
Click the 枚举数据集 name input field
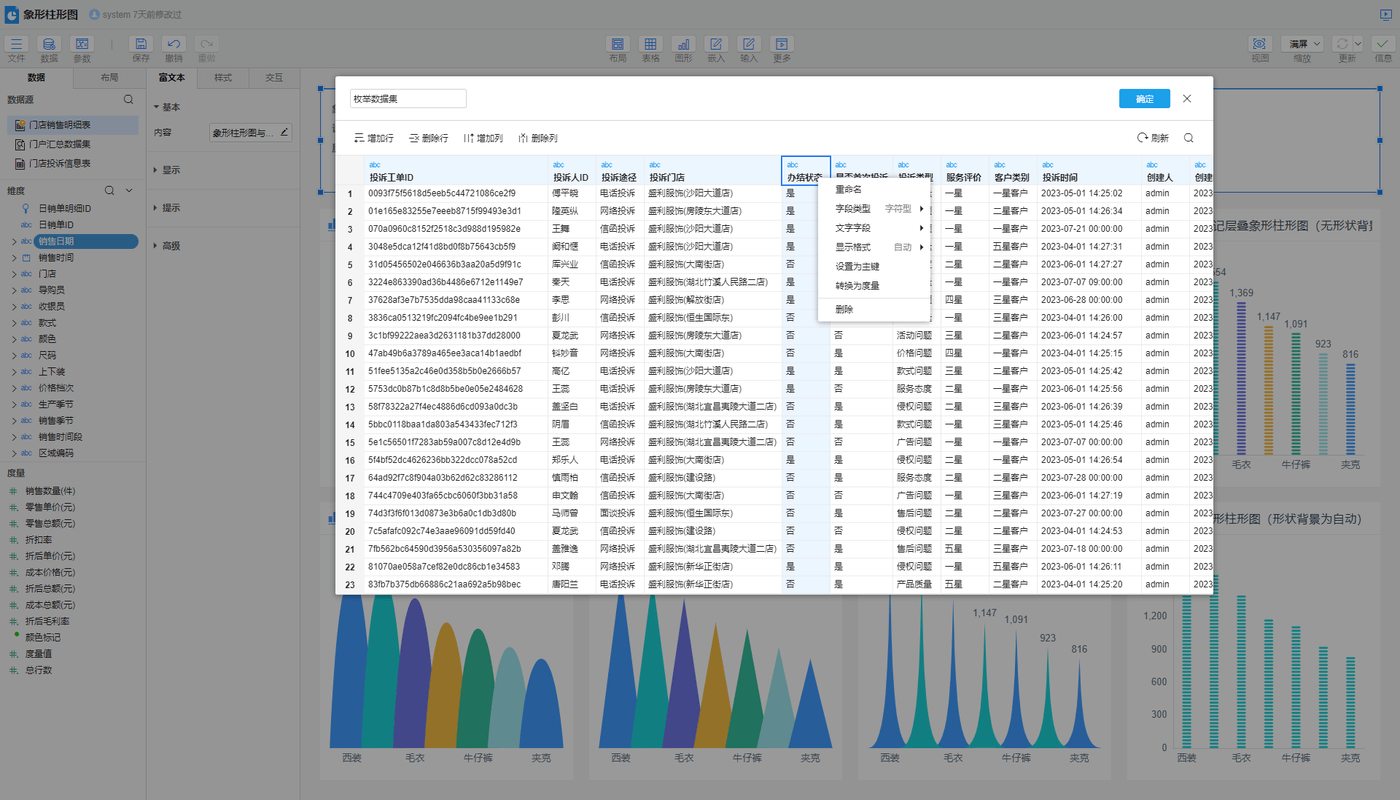coord(408,99)
